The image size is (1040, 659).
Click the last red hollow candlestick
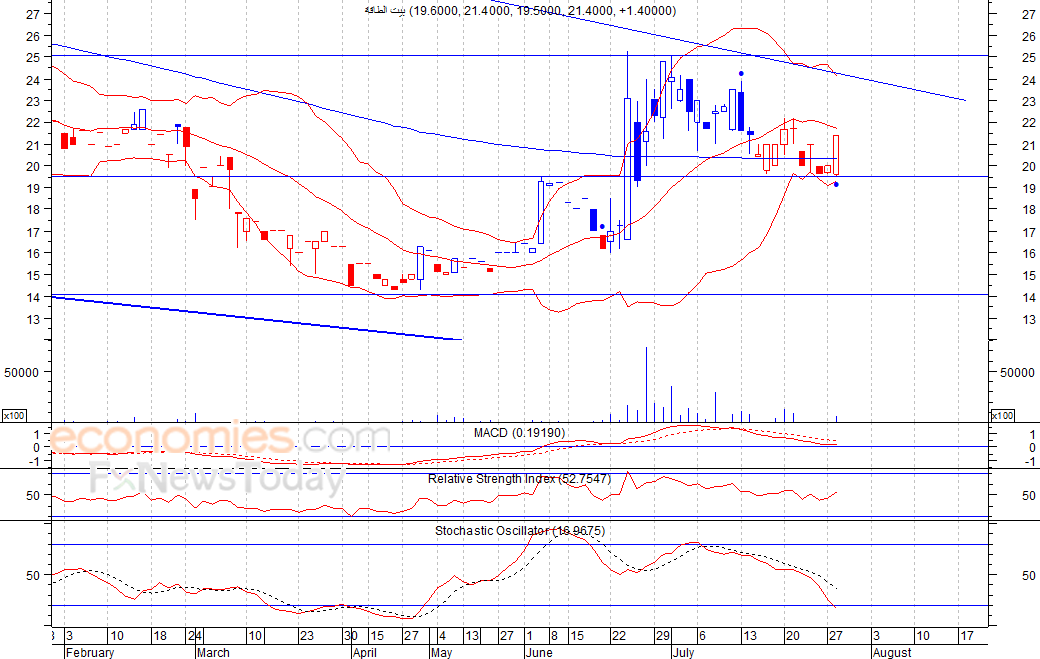[x=836, y=155]
